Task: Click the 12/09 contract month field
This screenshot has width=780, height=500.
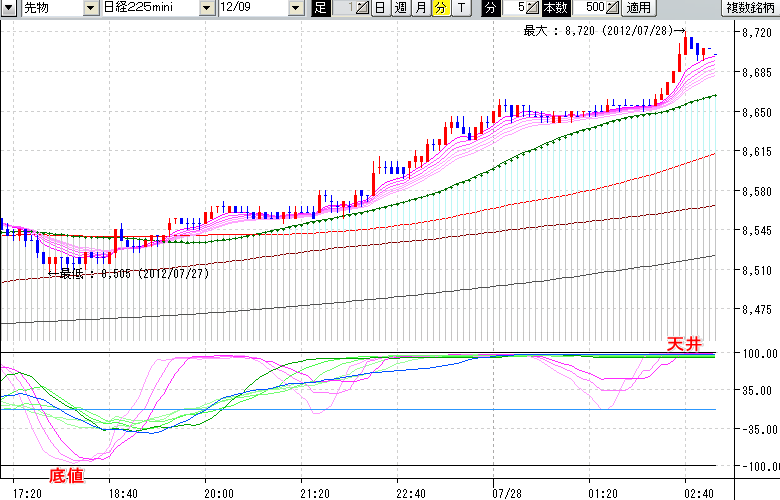Action: [x=253, y=7]
